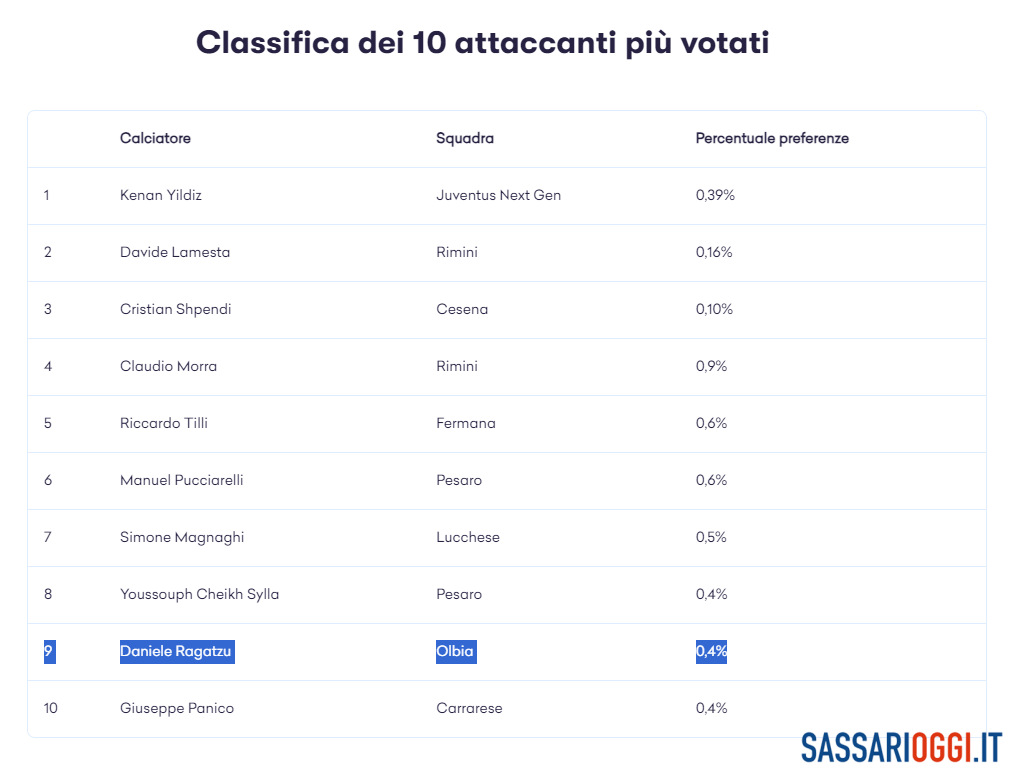Select Cristian Shpendi in the table
This screenshot has width=1014, height=772.
(176, 309)
